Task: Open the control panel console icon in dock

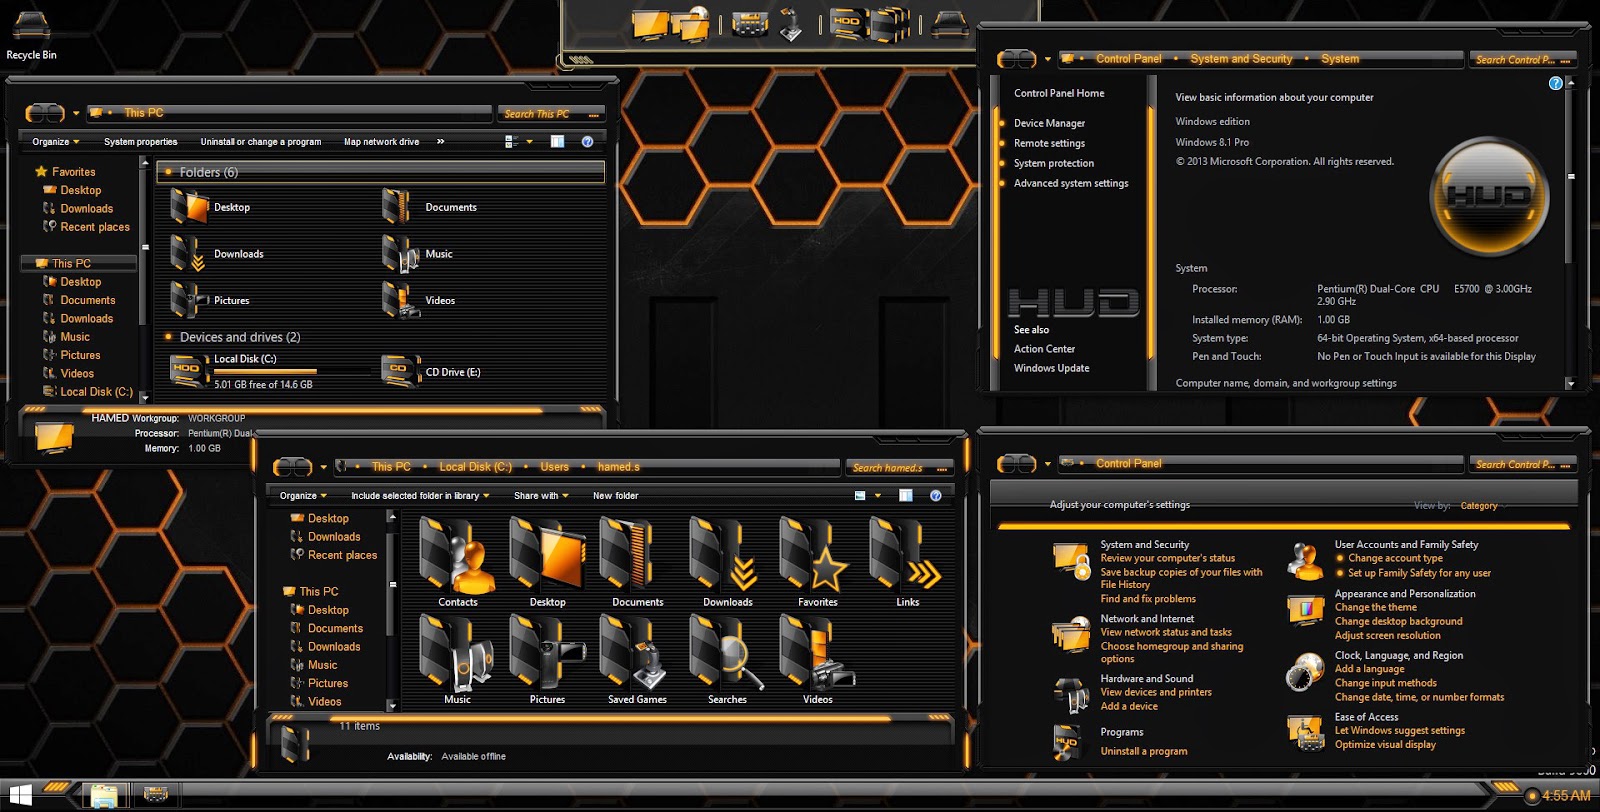Action: 750,24
